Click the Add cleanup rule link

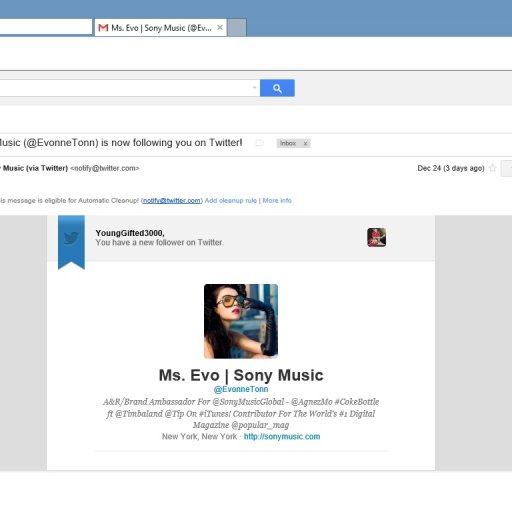click(231, 200)
